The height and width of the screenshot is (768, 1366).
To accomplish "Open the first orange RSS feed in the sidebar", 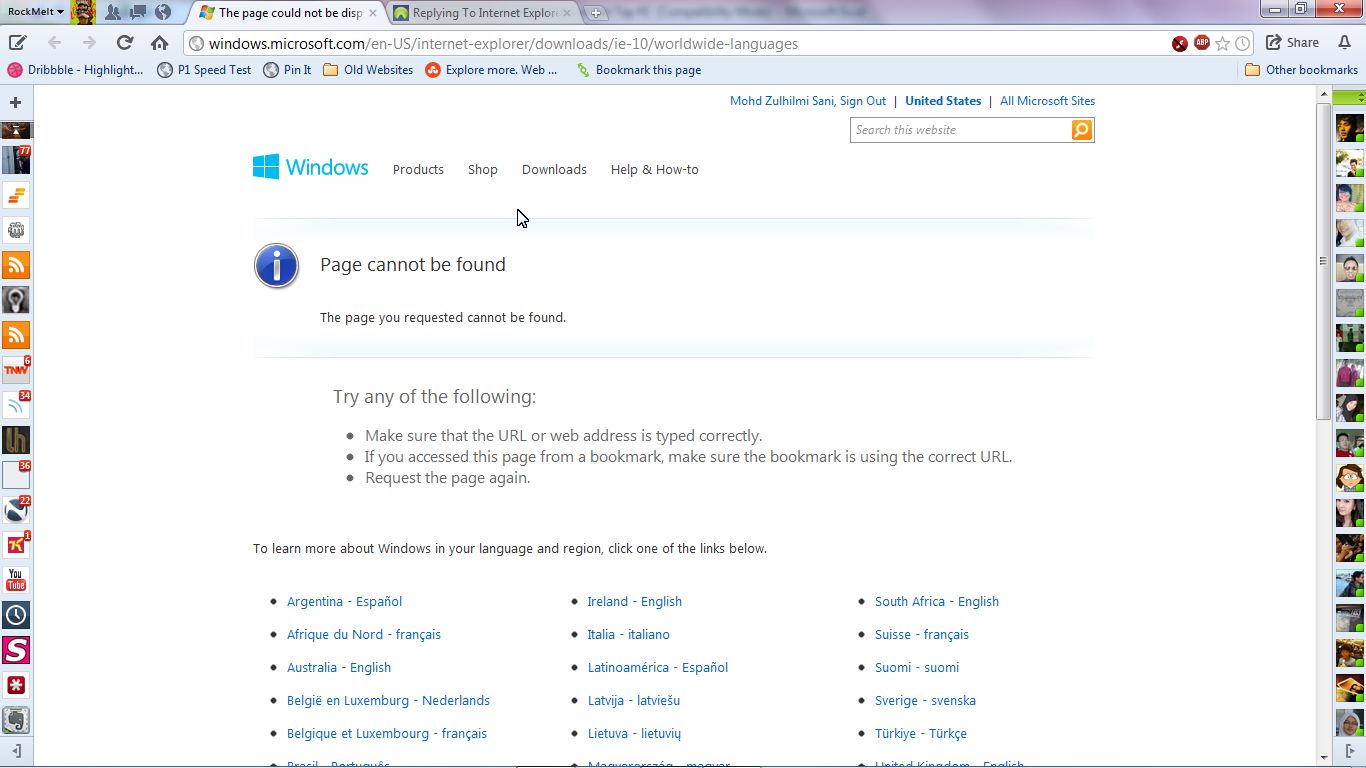I will tap(16, 265).
